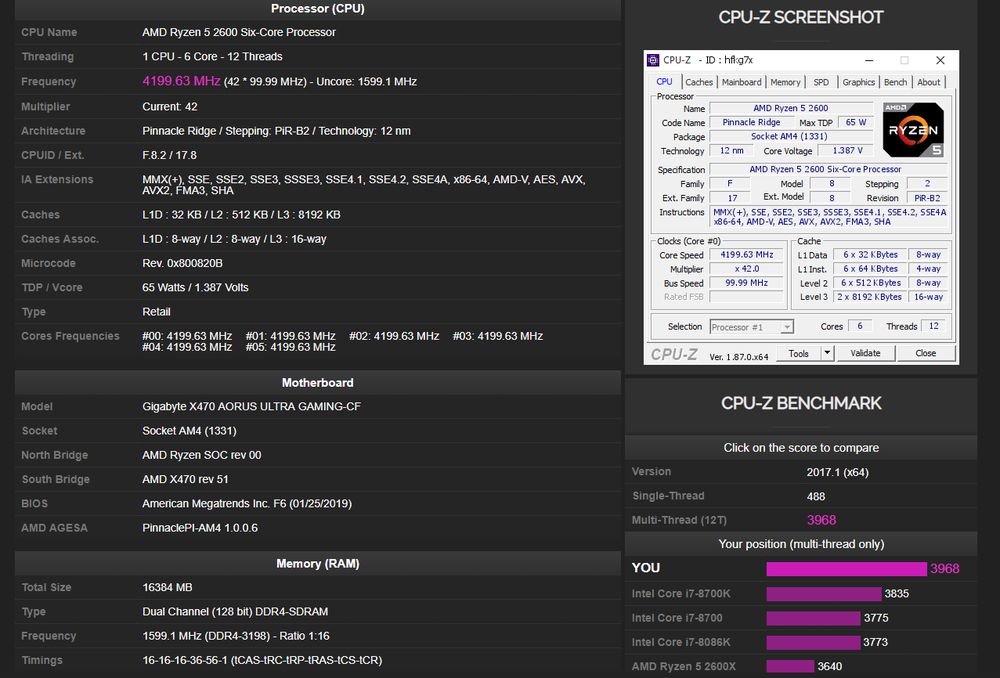Click the single-thread score 488
The height and width of the screenshot is (678, 1000).
coord(816,496)
